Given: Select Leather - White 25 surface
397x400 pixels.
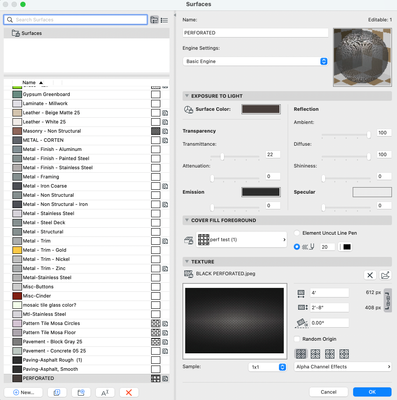Looking at the screenshot, I should coord(87,122).
